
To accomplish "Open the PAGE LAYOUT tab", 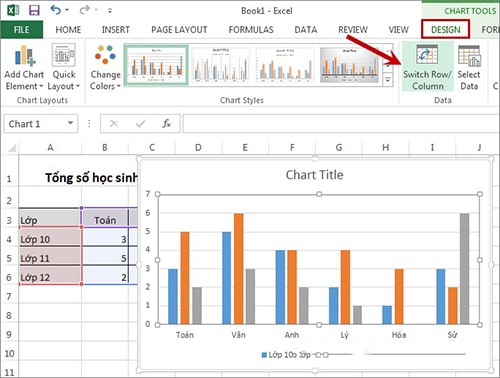I will [x=179, y=30].
